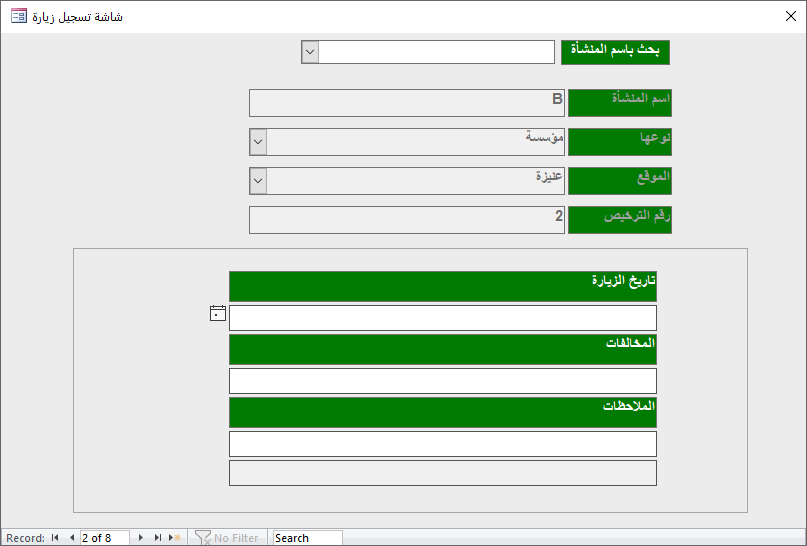Open the date picker calendar icon
The height and width of the screenshot is (546, 807).
pyautogui.click(x=218, y=313)
